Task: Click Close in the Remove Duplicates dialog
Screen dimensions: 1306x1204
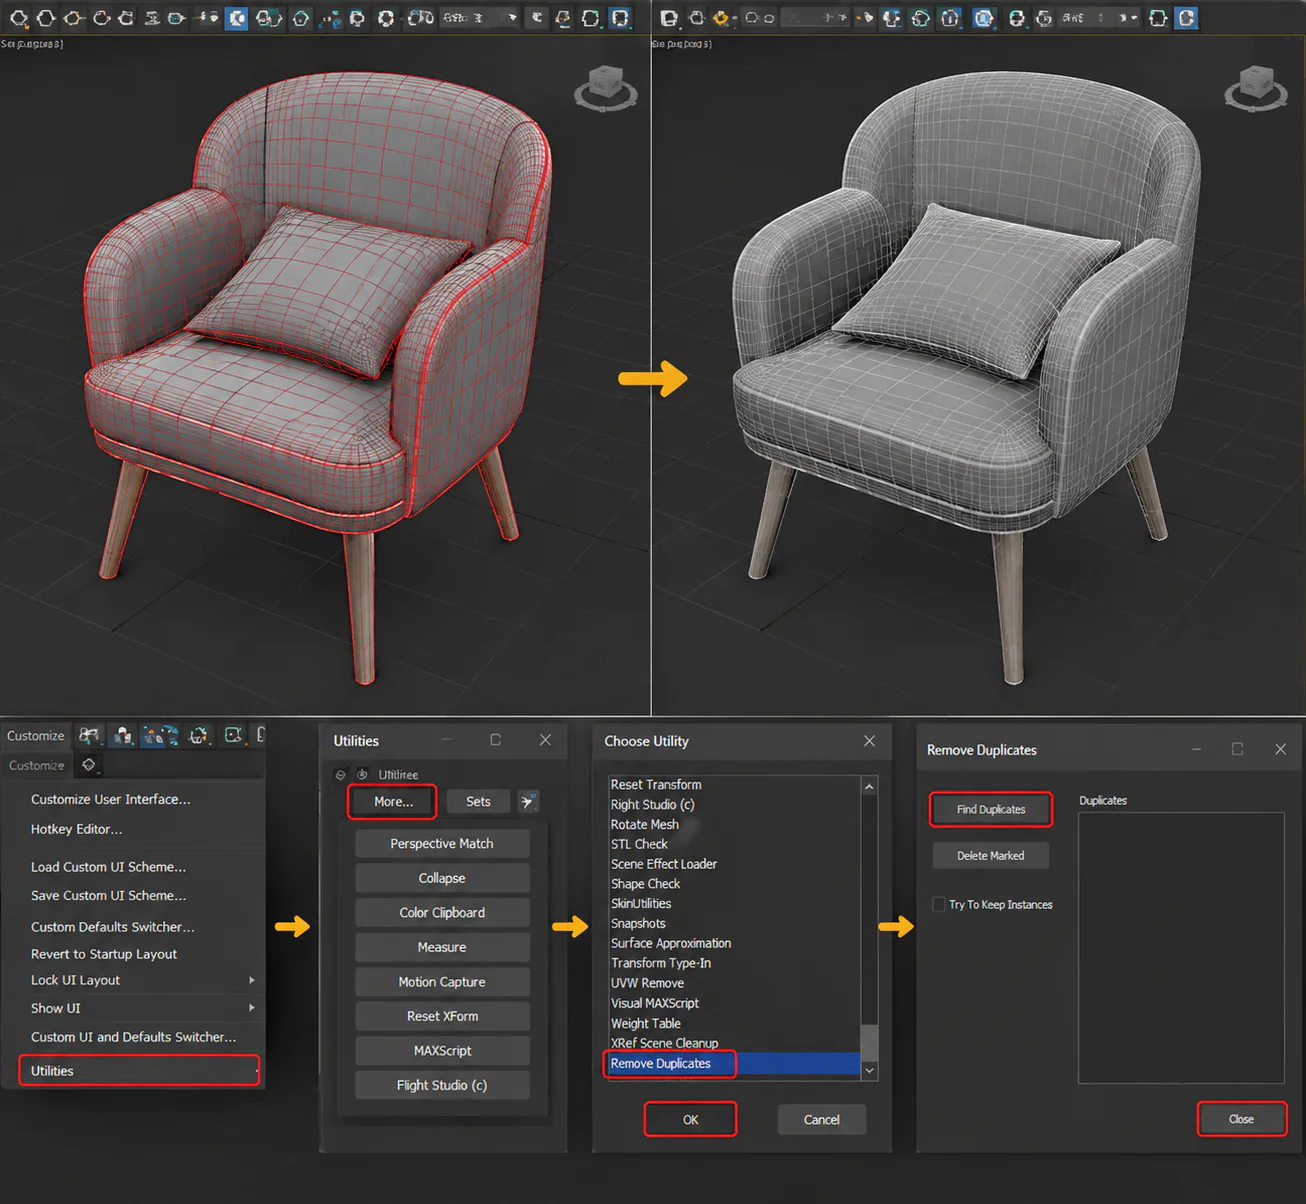Action: tap(1241, 1119)
